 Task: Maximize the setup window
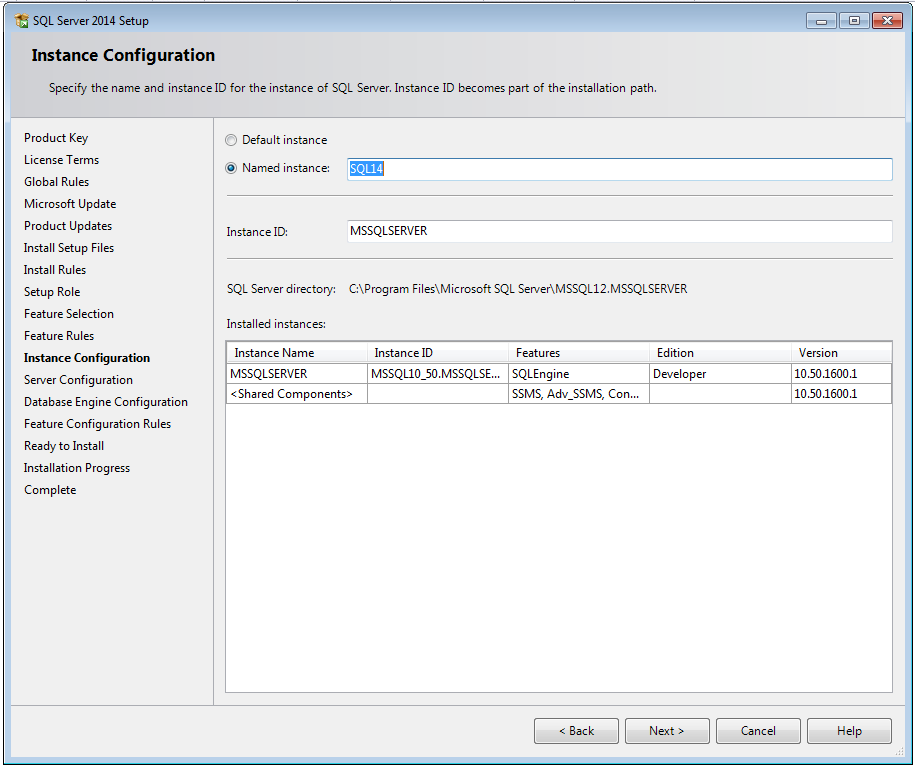pos(854,21)
